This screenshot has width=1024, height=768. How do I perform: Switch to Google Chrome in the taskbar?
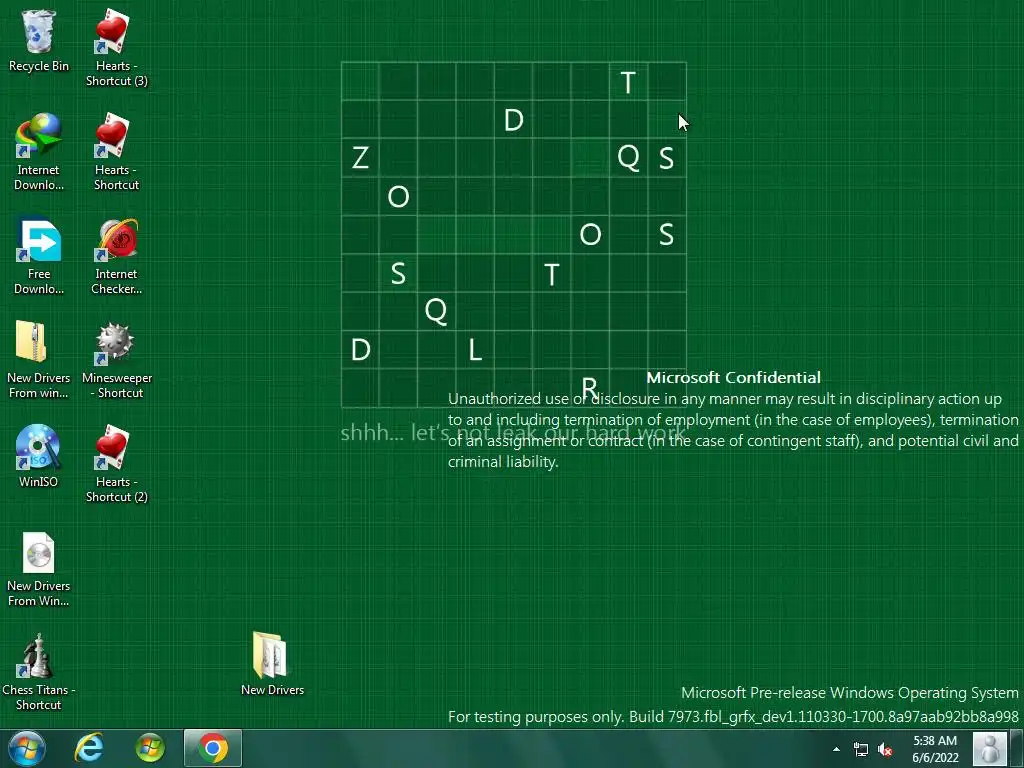pyautogui.click(x=212, y=748)
